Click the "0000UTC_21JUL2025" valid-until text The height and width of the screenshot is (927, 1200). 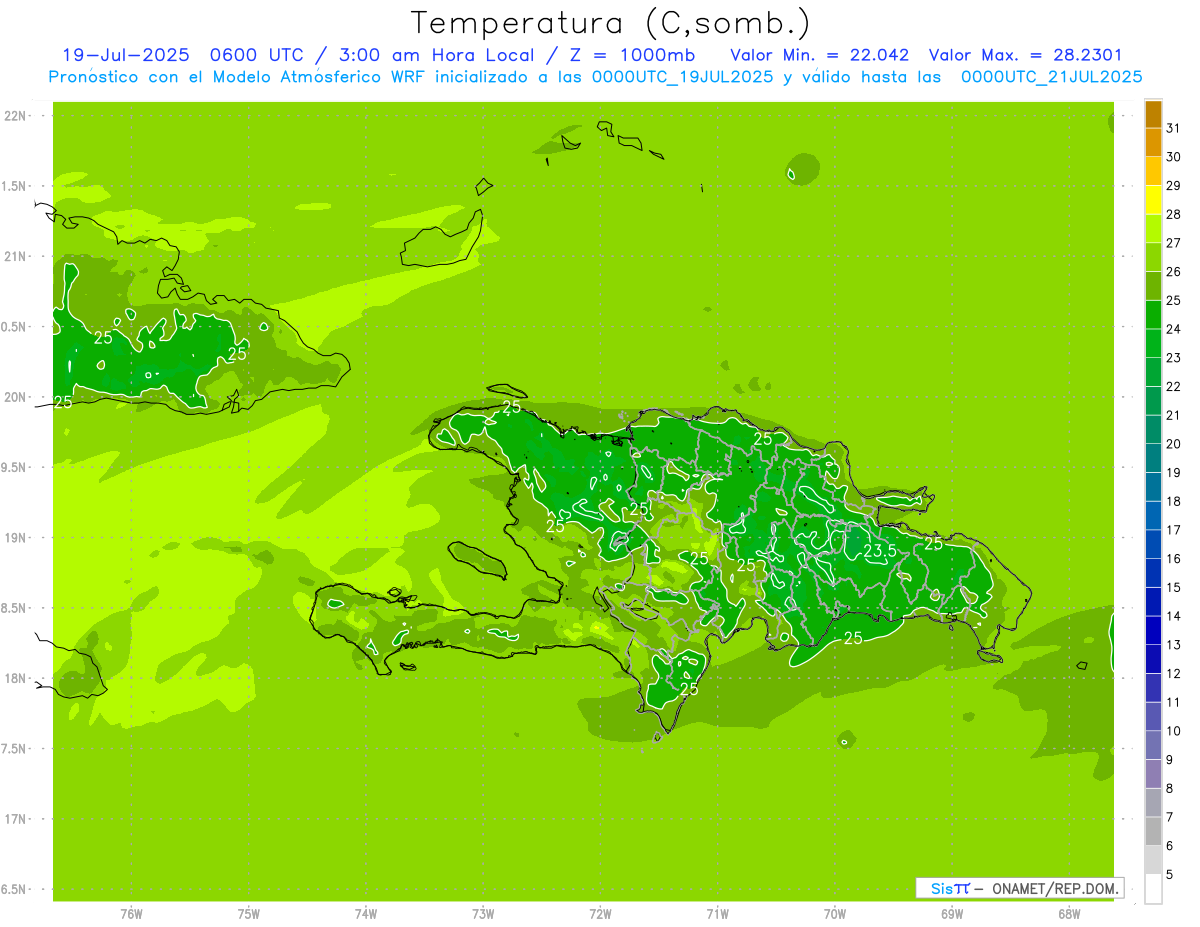1051,77
